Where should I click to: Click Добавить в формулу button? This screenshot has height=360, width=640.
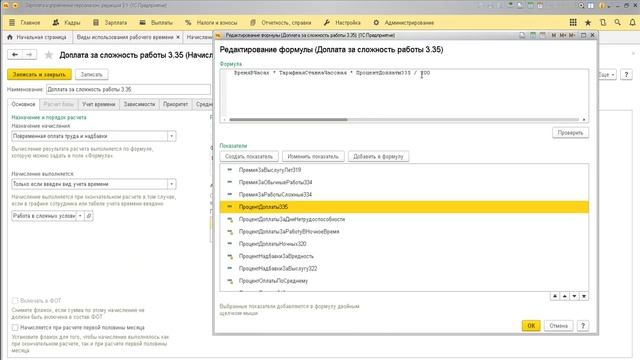(x=378, y=156)
